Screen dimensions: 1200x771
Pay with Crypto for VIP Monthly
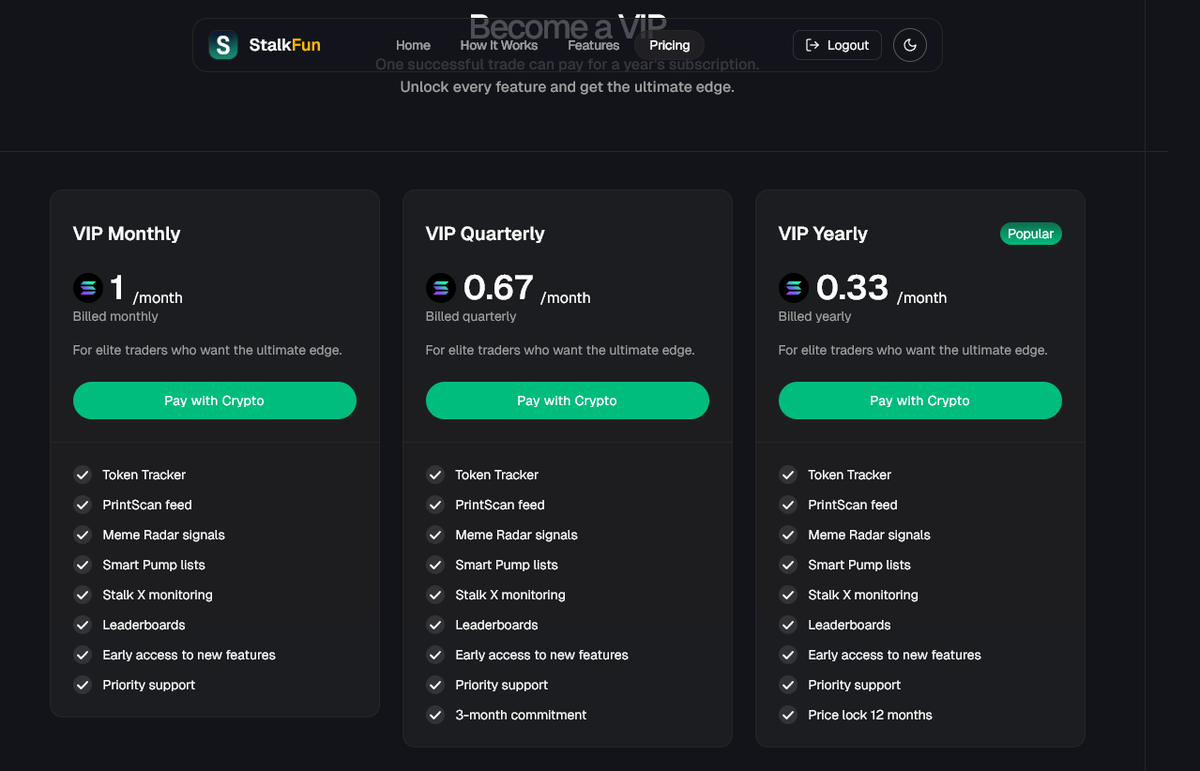[x=214, y=400]
